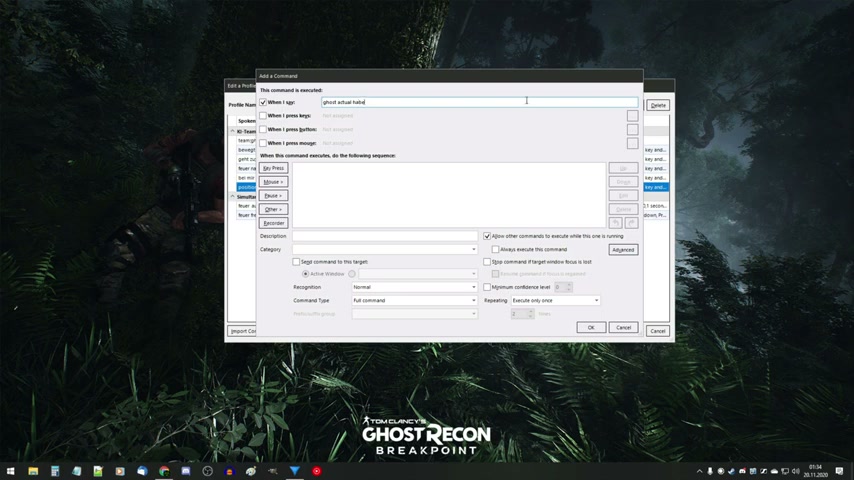Click the Advanced button
The image size is (854, 480).
pyautogui.click(x=623, y=250)
